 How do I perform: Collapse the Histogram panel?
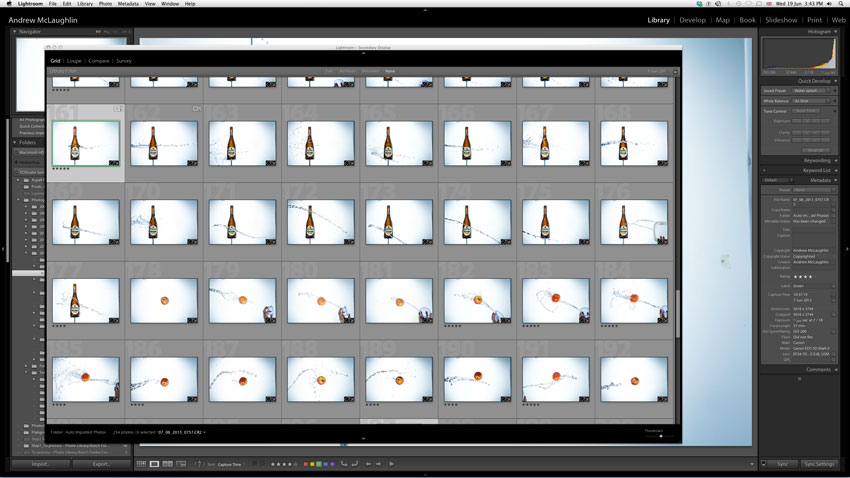(x=835, y=31)
